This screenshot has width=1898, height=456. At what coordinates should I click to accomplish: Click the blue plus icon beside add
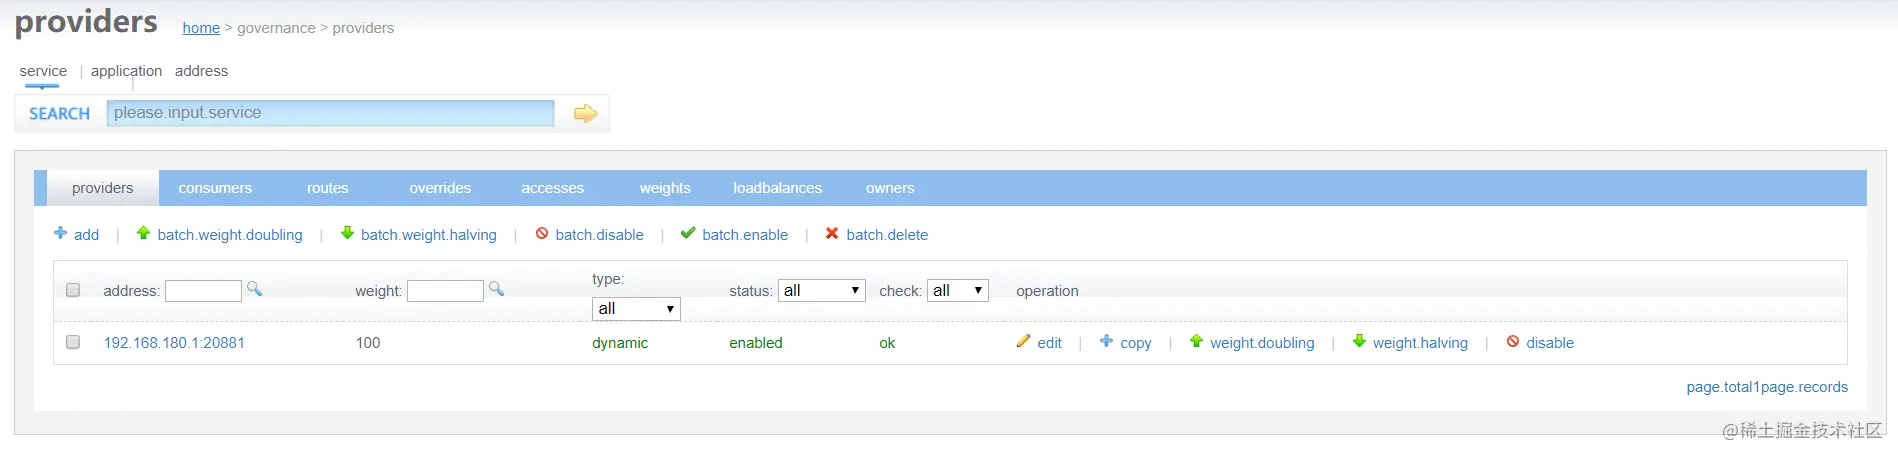click(x=60, y=233)
